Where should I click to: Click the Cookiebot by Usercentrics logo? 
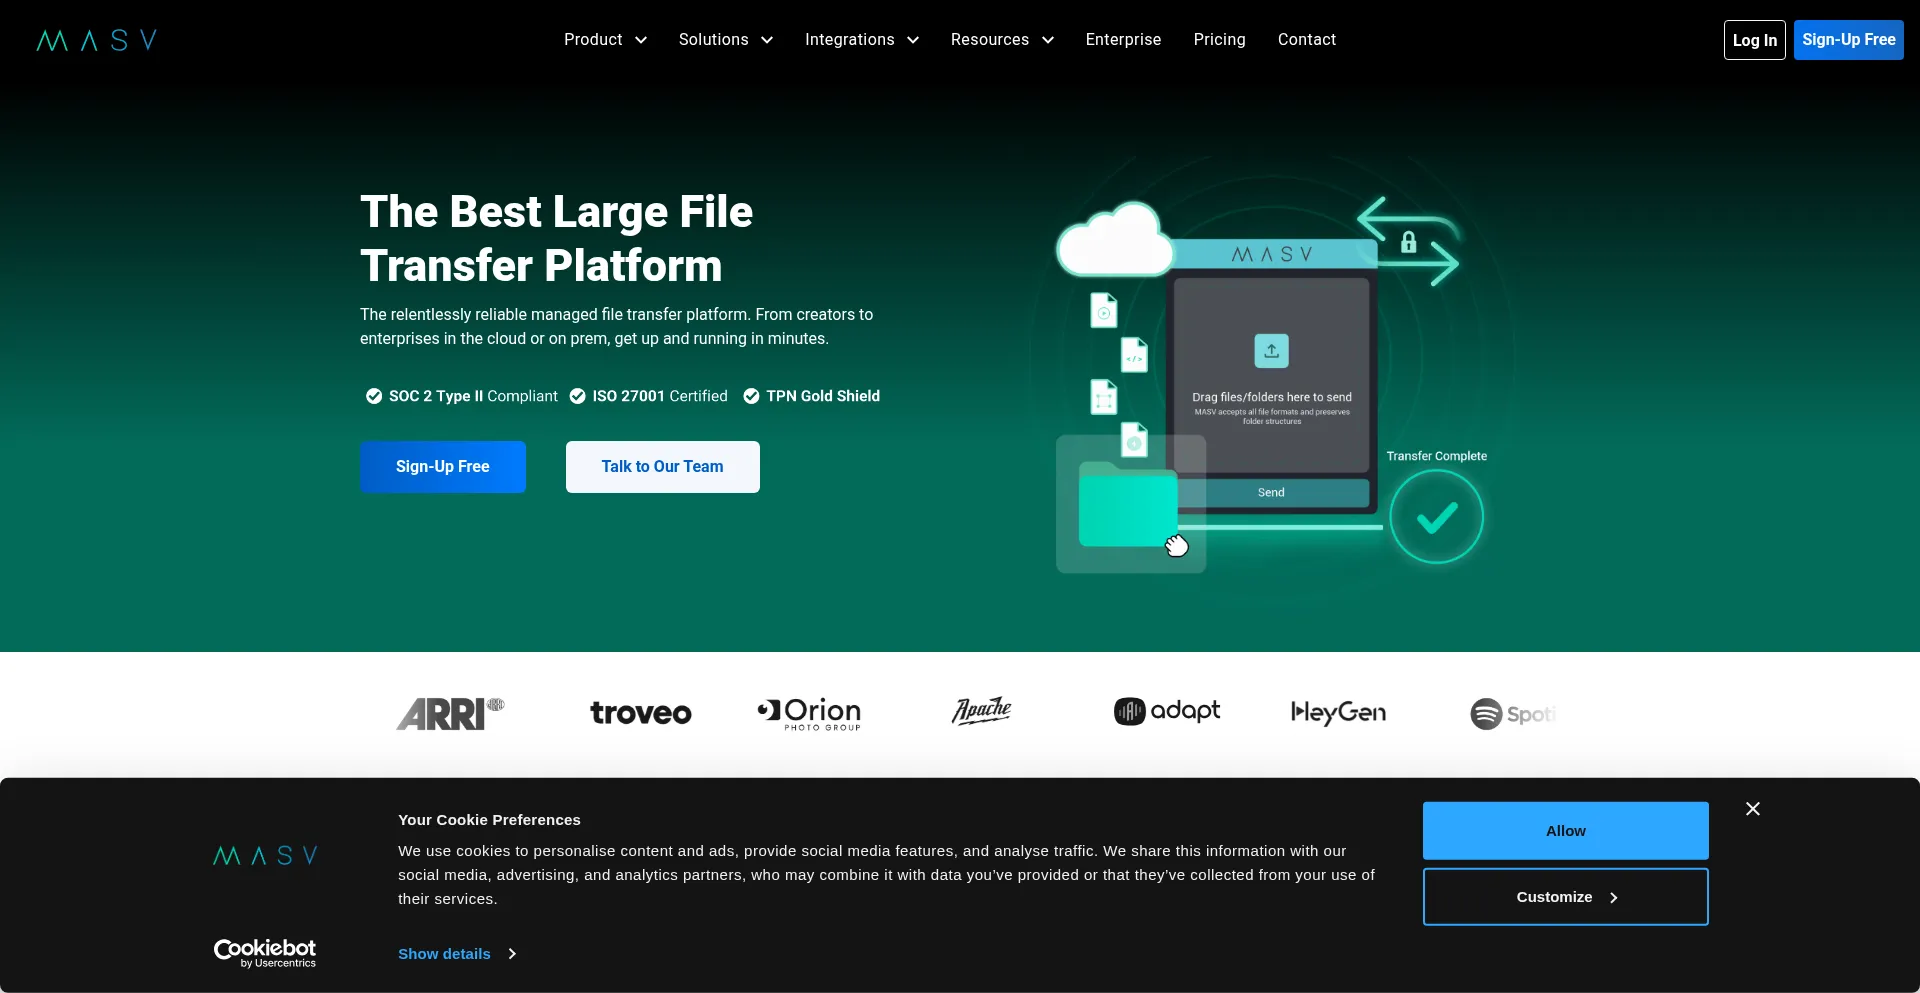click(x=265, y=953)
